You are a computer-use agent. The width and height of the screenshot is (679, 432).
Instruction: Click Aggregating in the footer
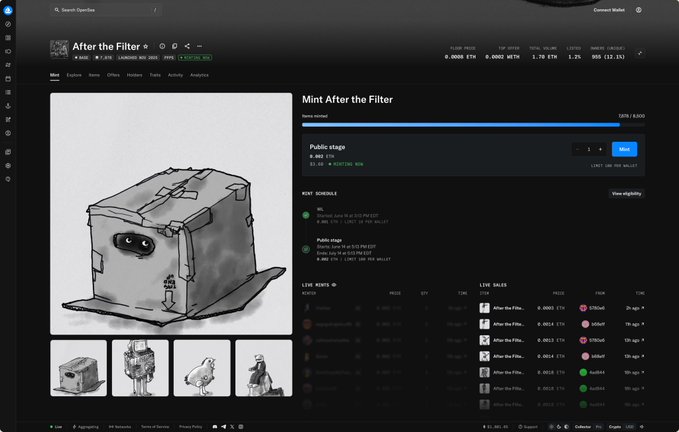pyautogui.click(x=86, y=427)
